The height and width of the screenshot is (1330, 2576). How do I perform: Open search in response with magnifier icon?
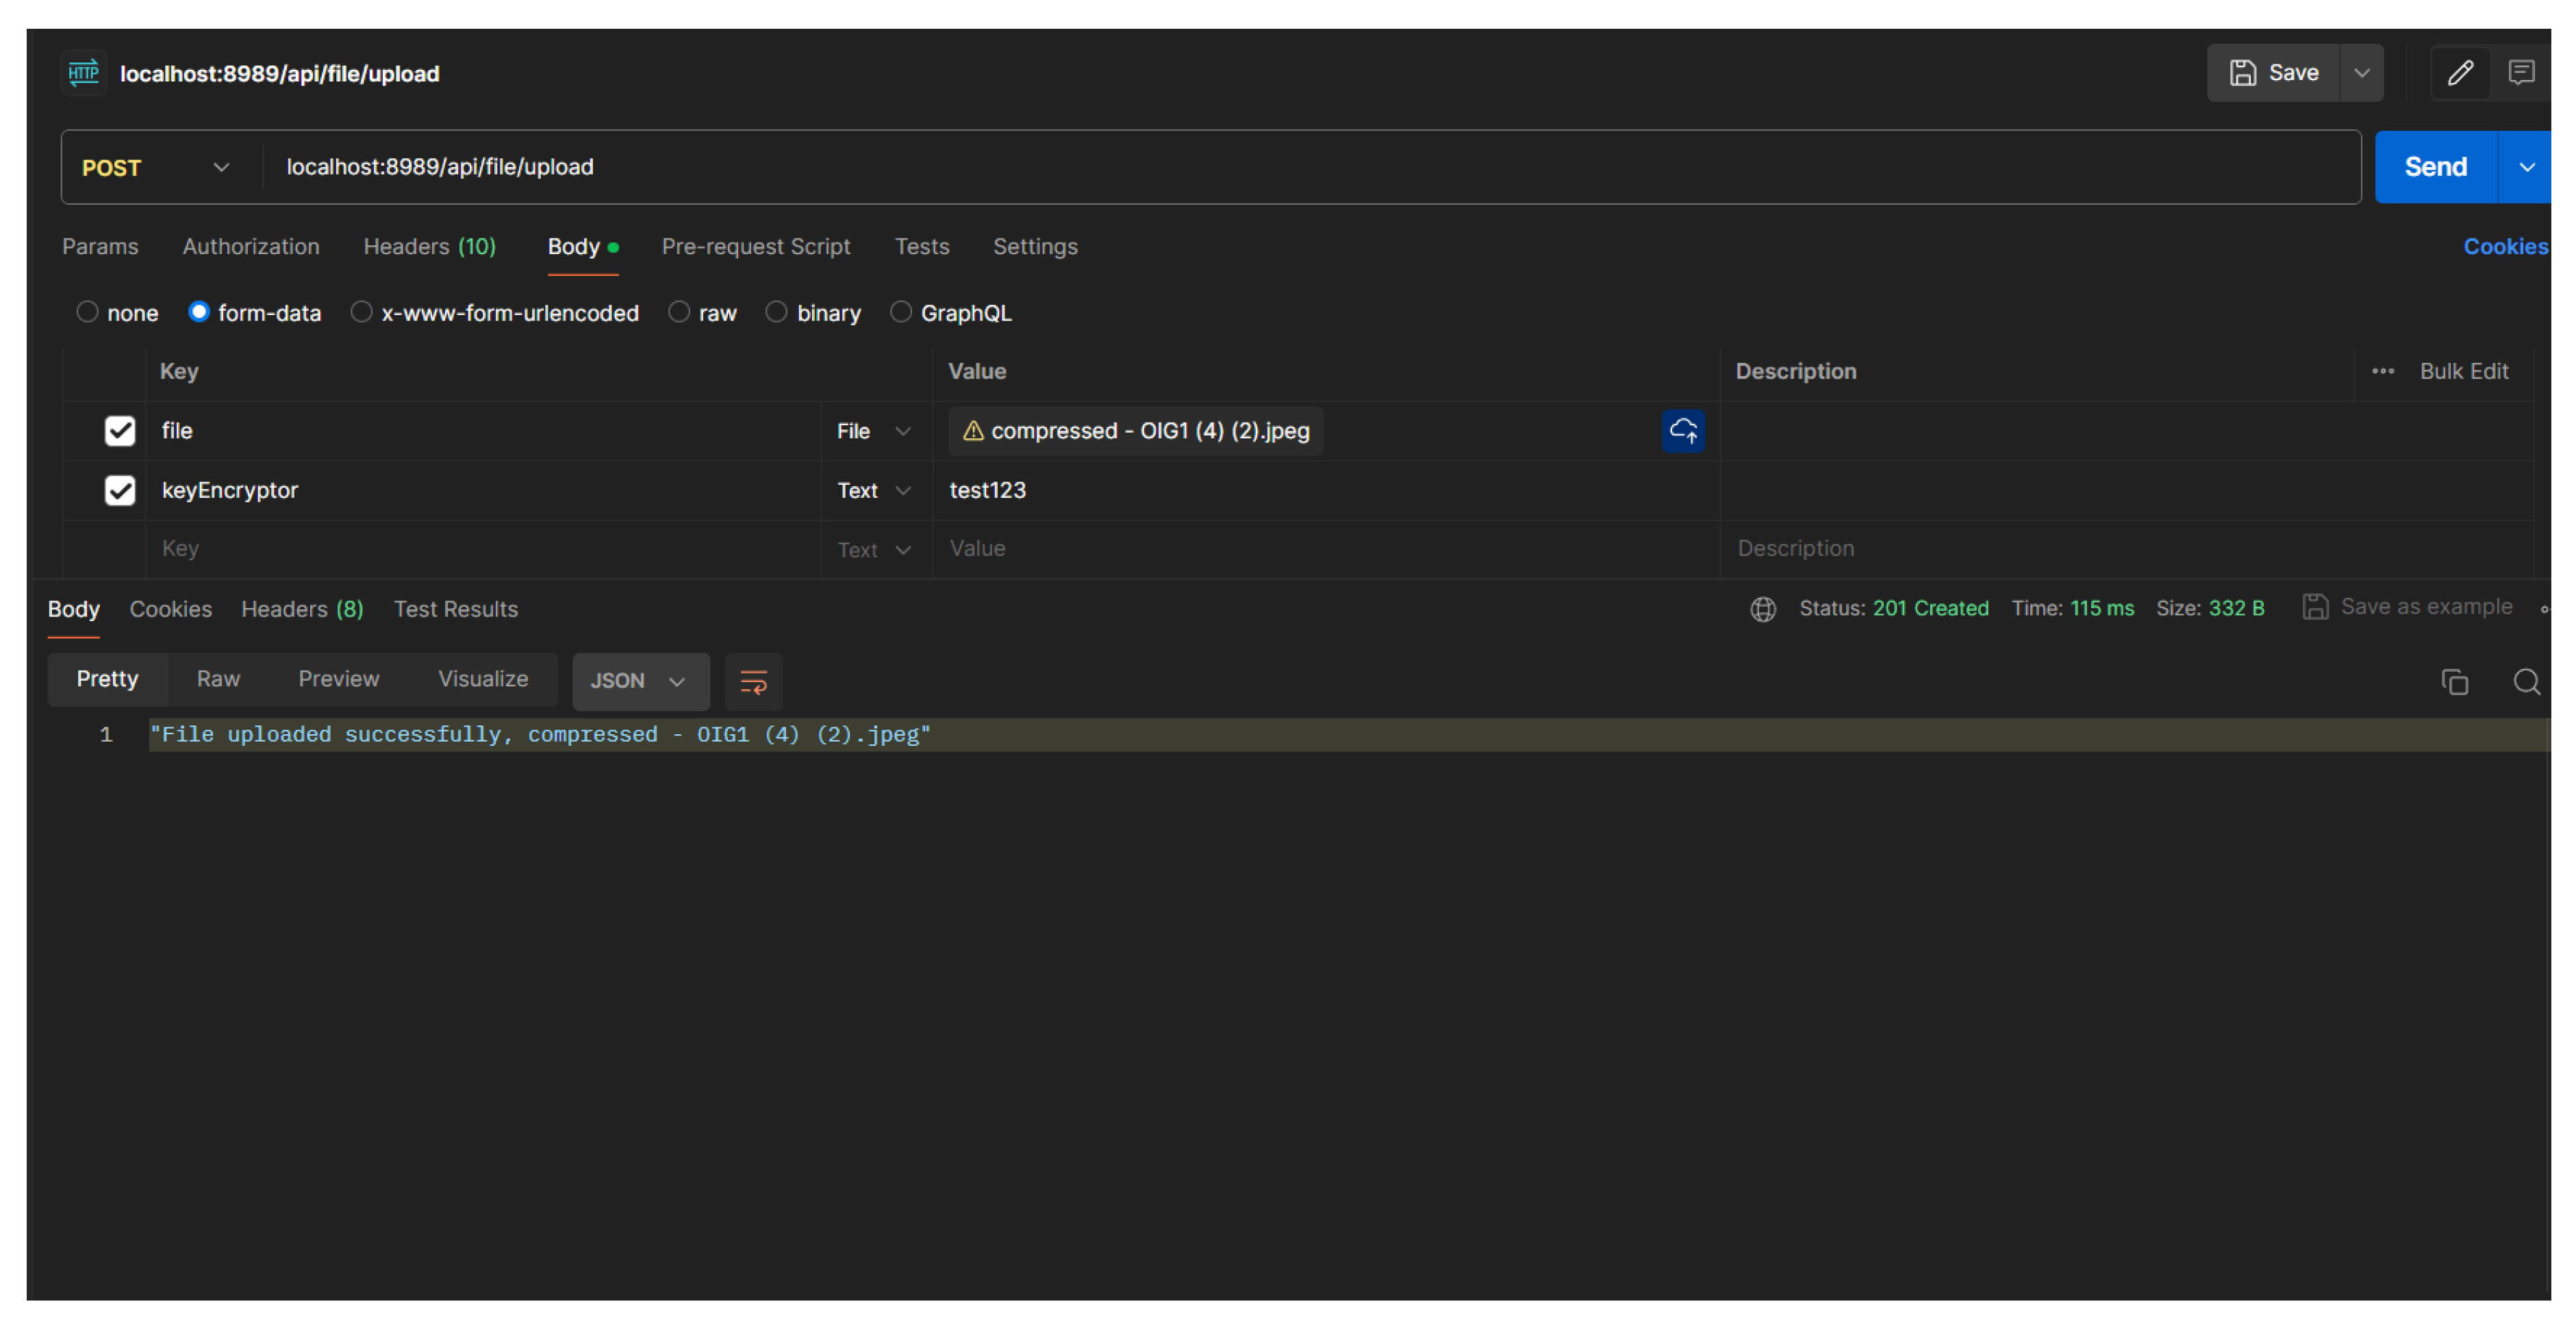pyautogui.click(x=2526, y=682)
